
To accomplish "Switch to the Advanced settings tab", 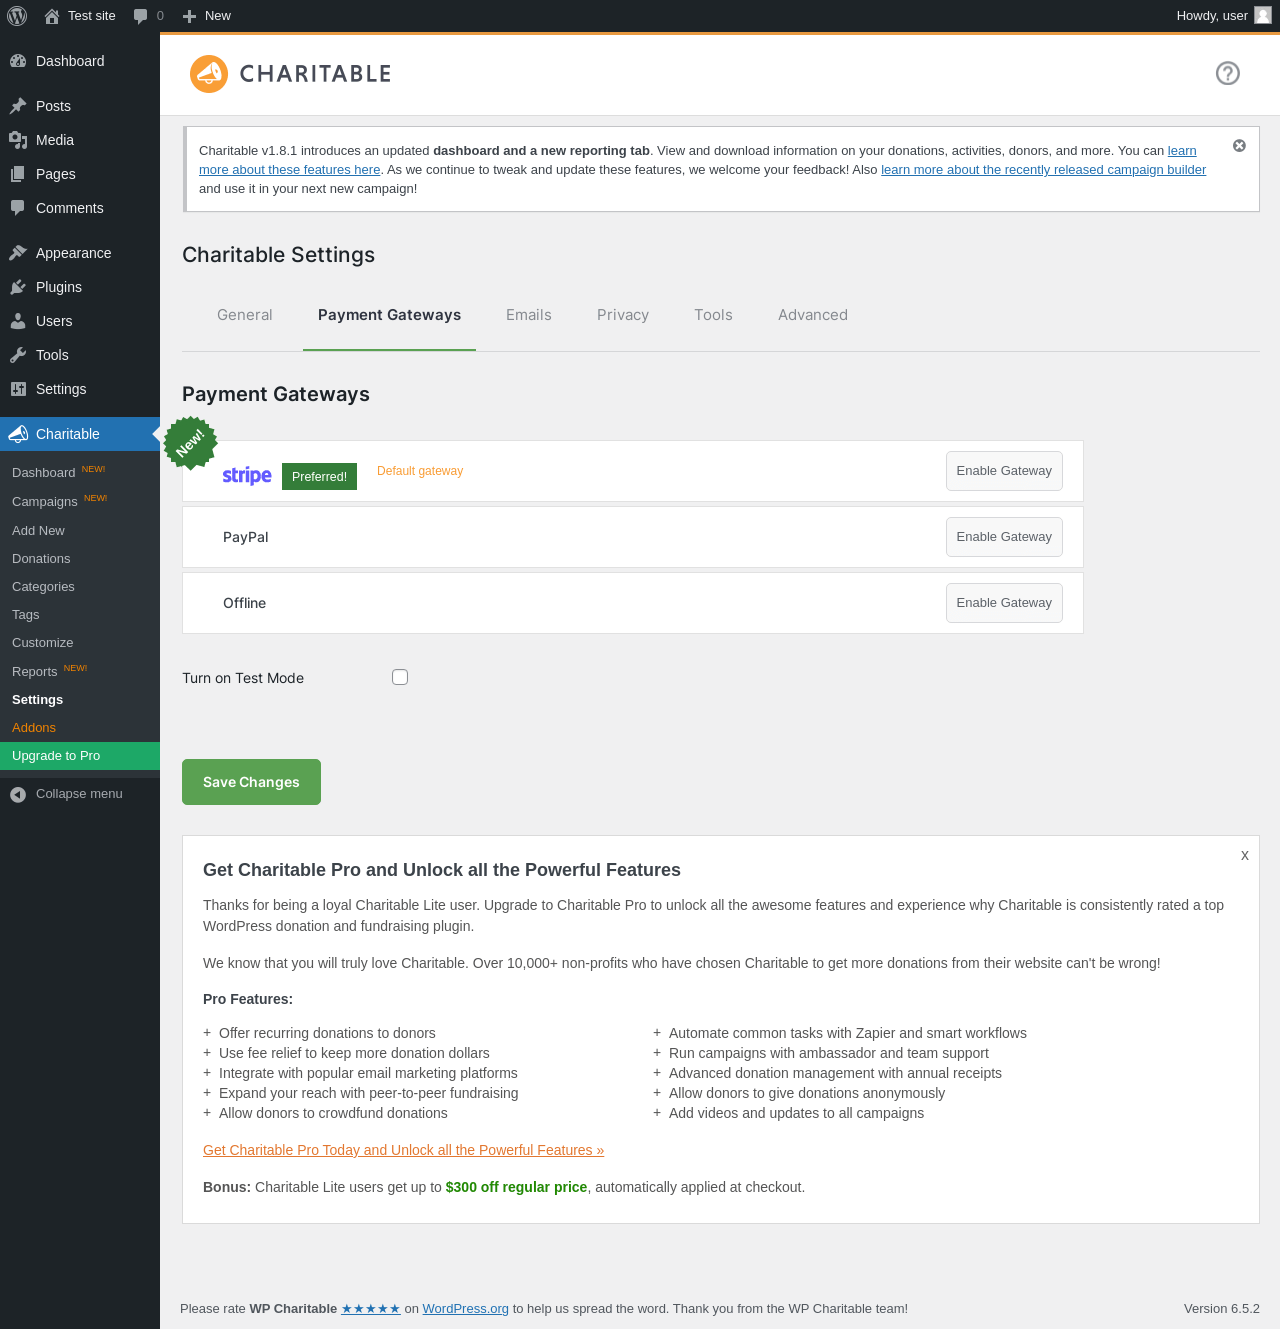I will tap(813, 315).
